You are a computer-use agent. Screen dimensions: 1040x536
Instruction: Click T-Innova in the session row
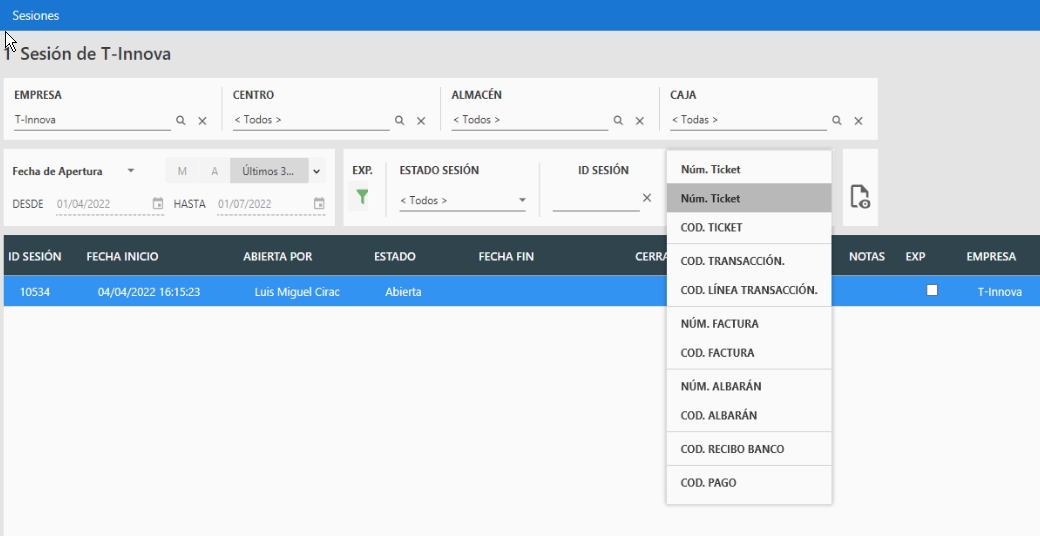click(1000, 292)
